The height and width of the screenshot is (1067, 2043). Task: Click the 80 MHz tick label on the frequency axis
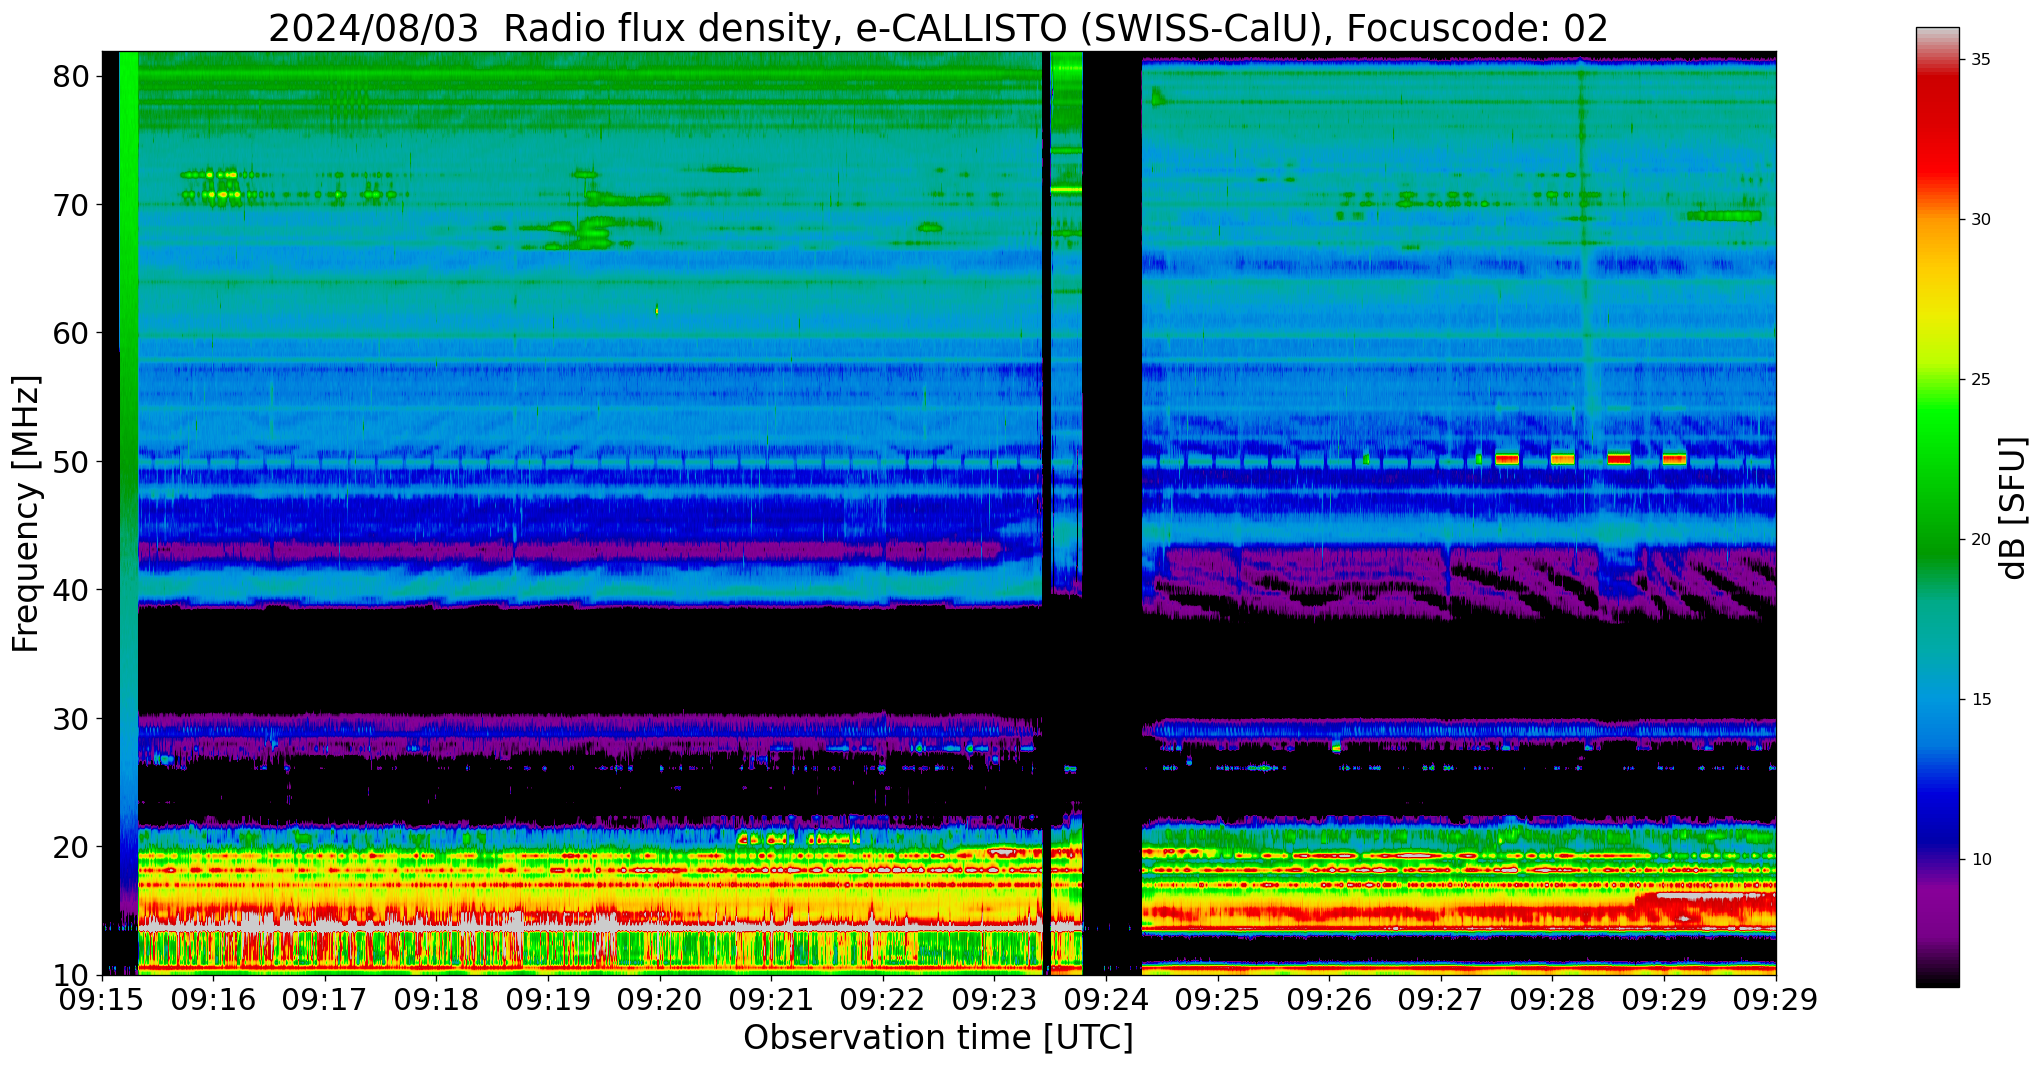pos(71,76)
